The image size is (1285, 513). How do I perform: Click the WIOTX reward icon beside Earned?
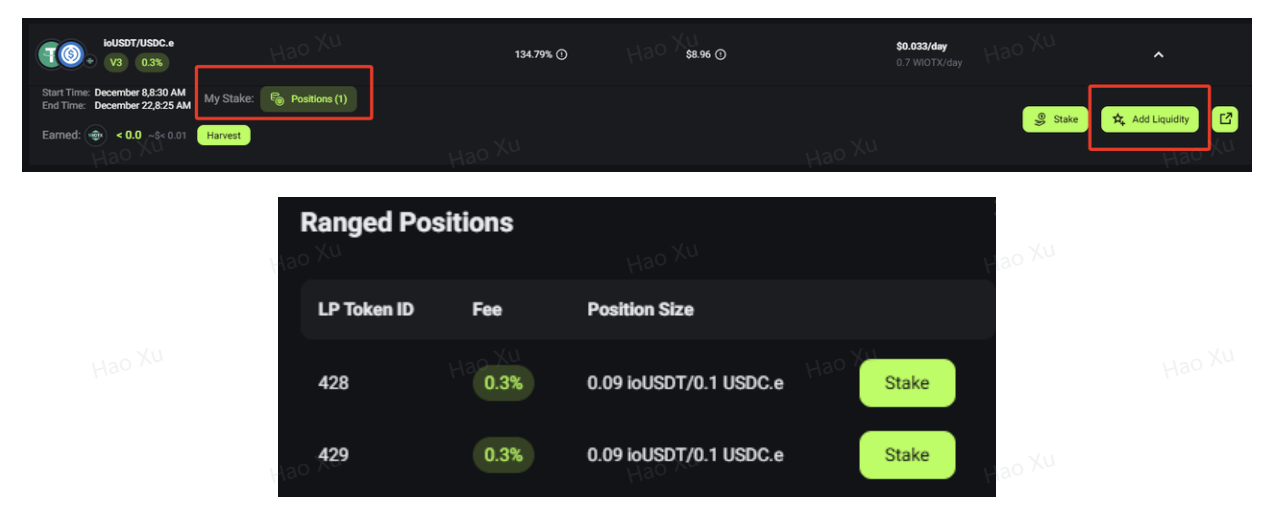[94, 135]
